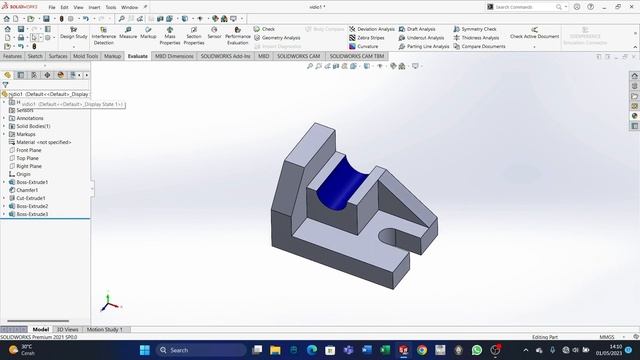Click the Undo icon in quick toolbar
This screenshot has height=360, width=640.
(85, 19)
